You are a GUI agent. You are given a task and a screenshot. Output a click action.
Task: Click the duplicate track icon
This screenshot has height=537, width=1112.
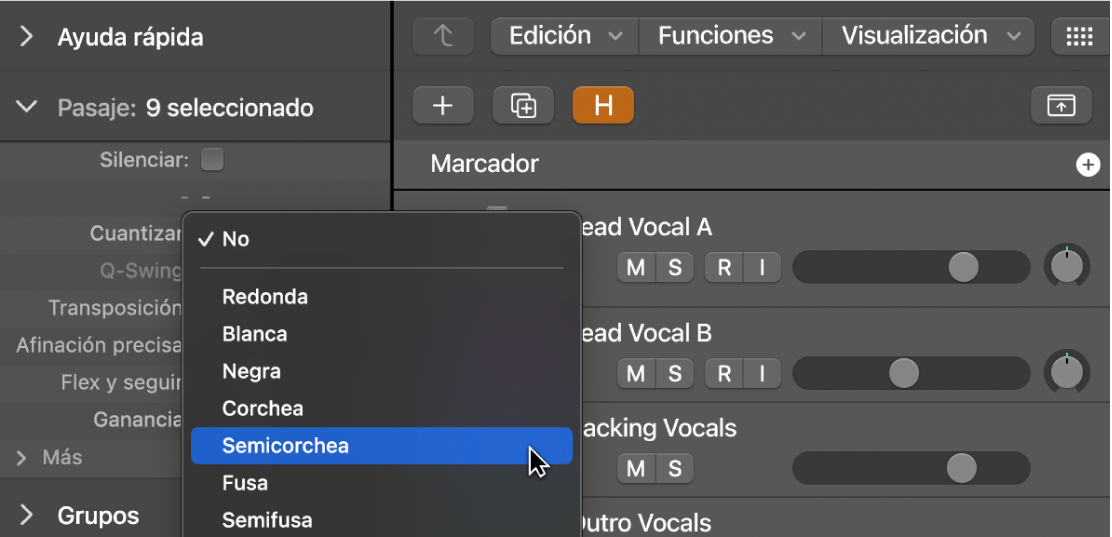tap(523, 105)
